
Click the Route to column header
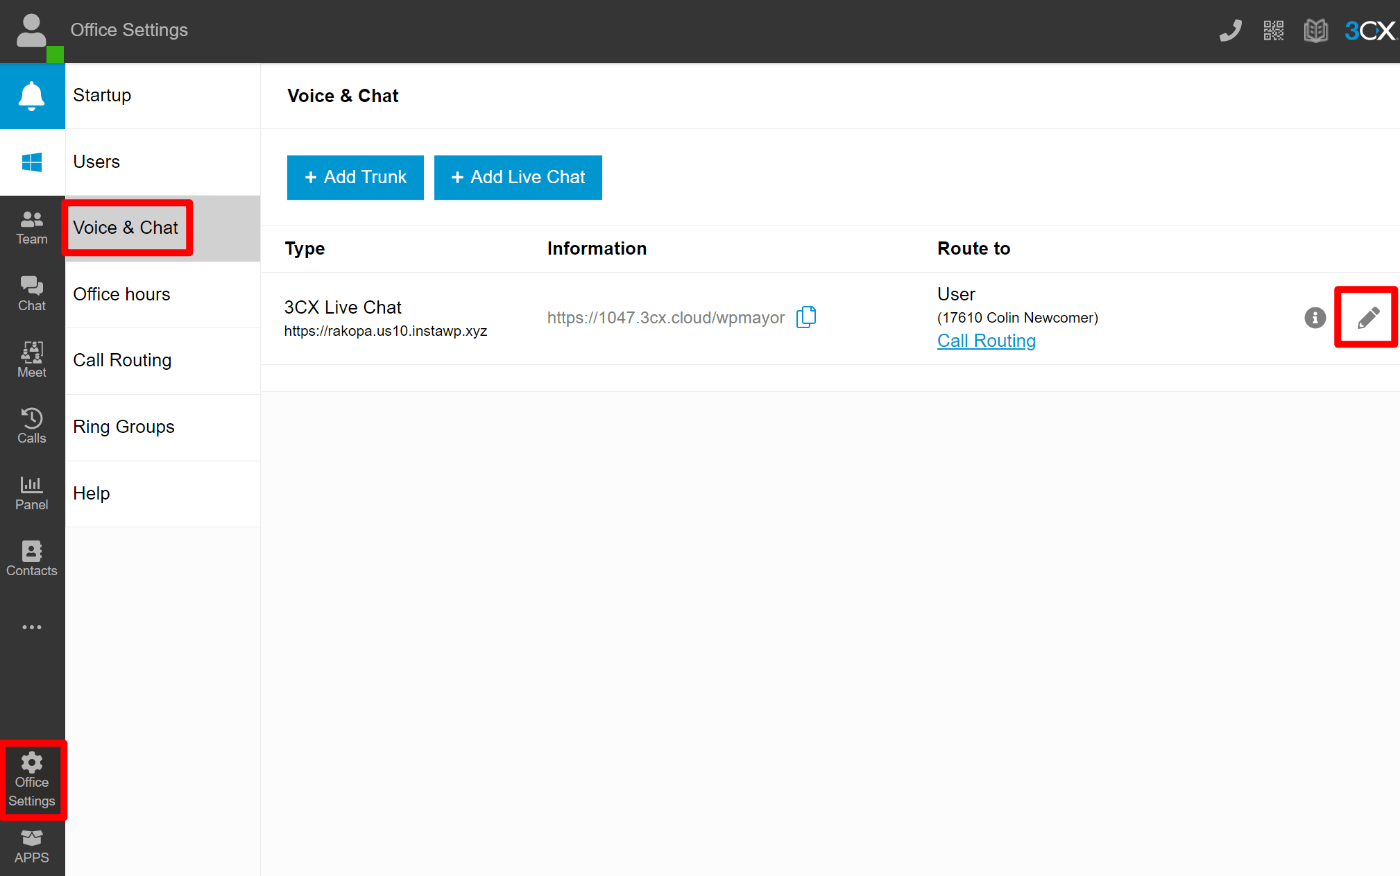coord(974,249)
